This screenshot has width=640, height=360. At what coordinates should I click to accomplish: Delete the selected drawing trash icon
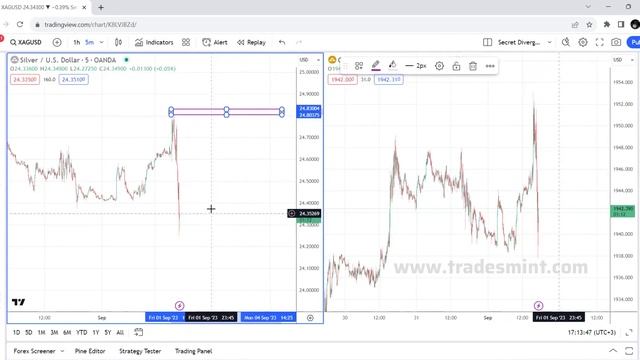click(x=473, y=66)
